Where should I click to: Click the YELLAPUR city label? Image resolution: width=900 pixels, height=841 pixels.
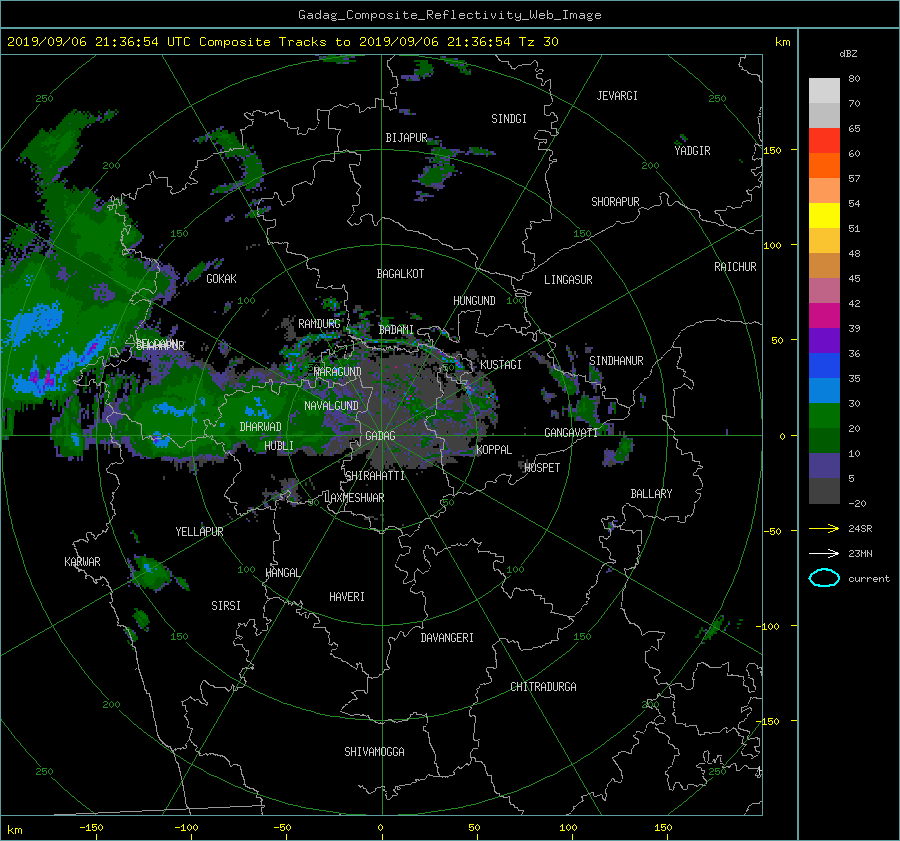point(199,532)
